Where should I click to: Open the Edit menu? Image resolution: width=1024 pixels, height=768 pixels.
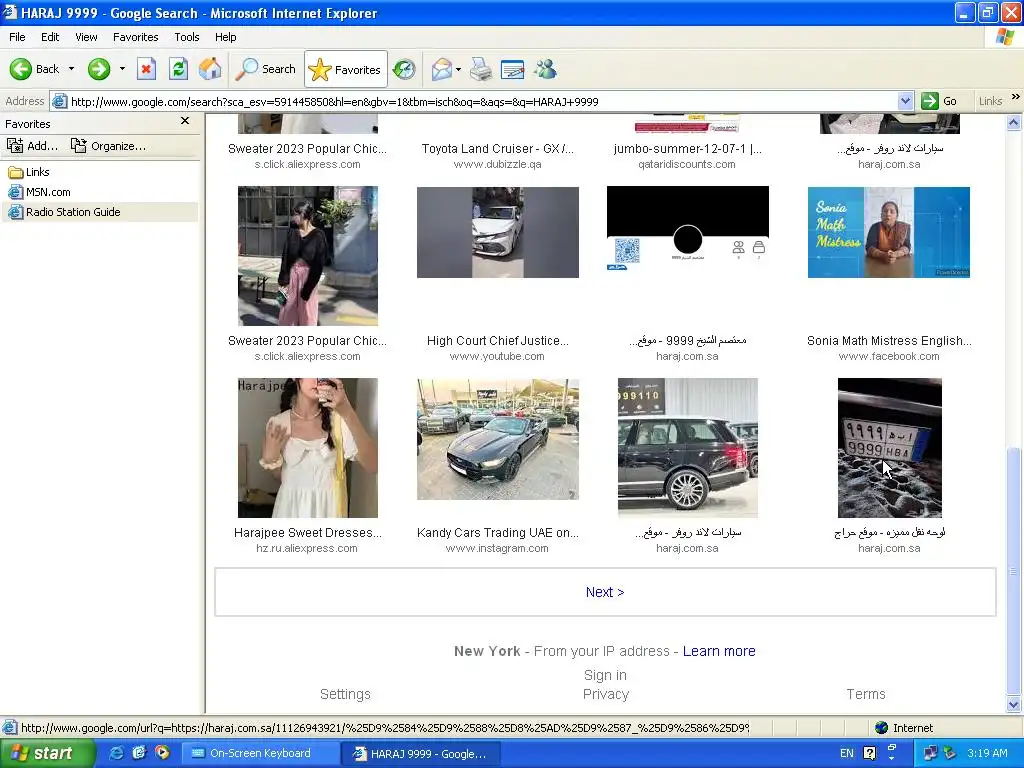tap(50, 37)
